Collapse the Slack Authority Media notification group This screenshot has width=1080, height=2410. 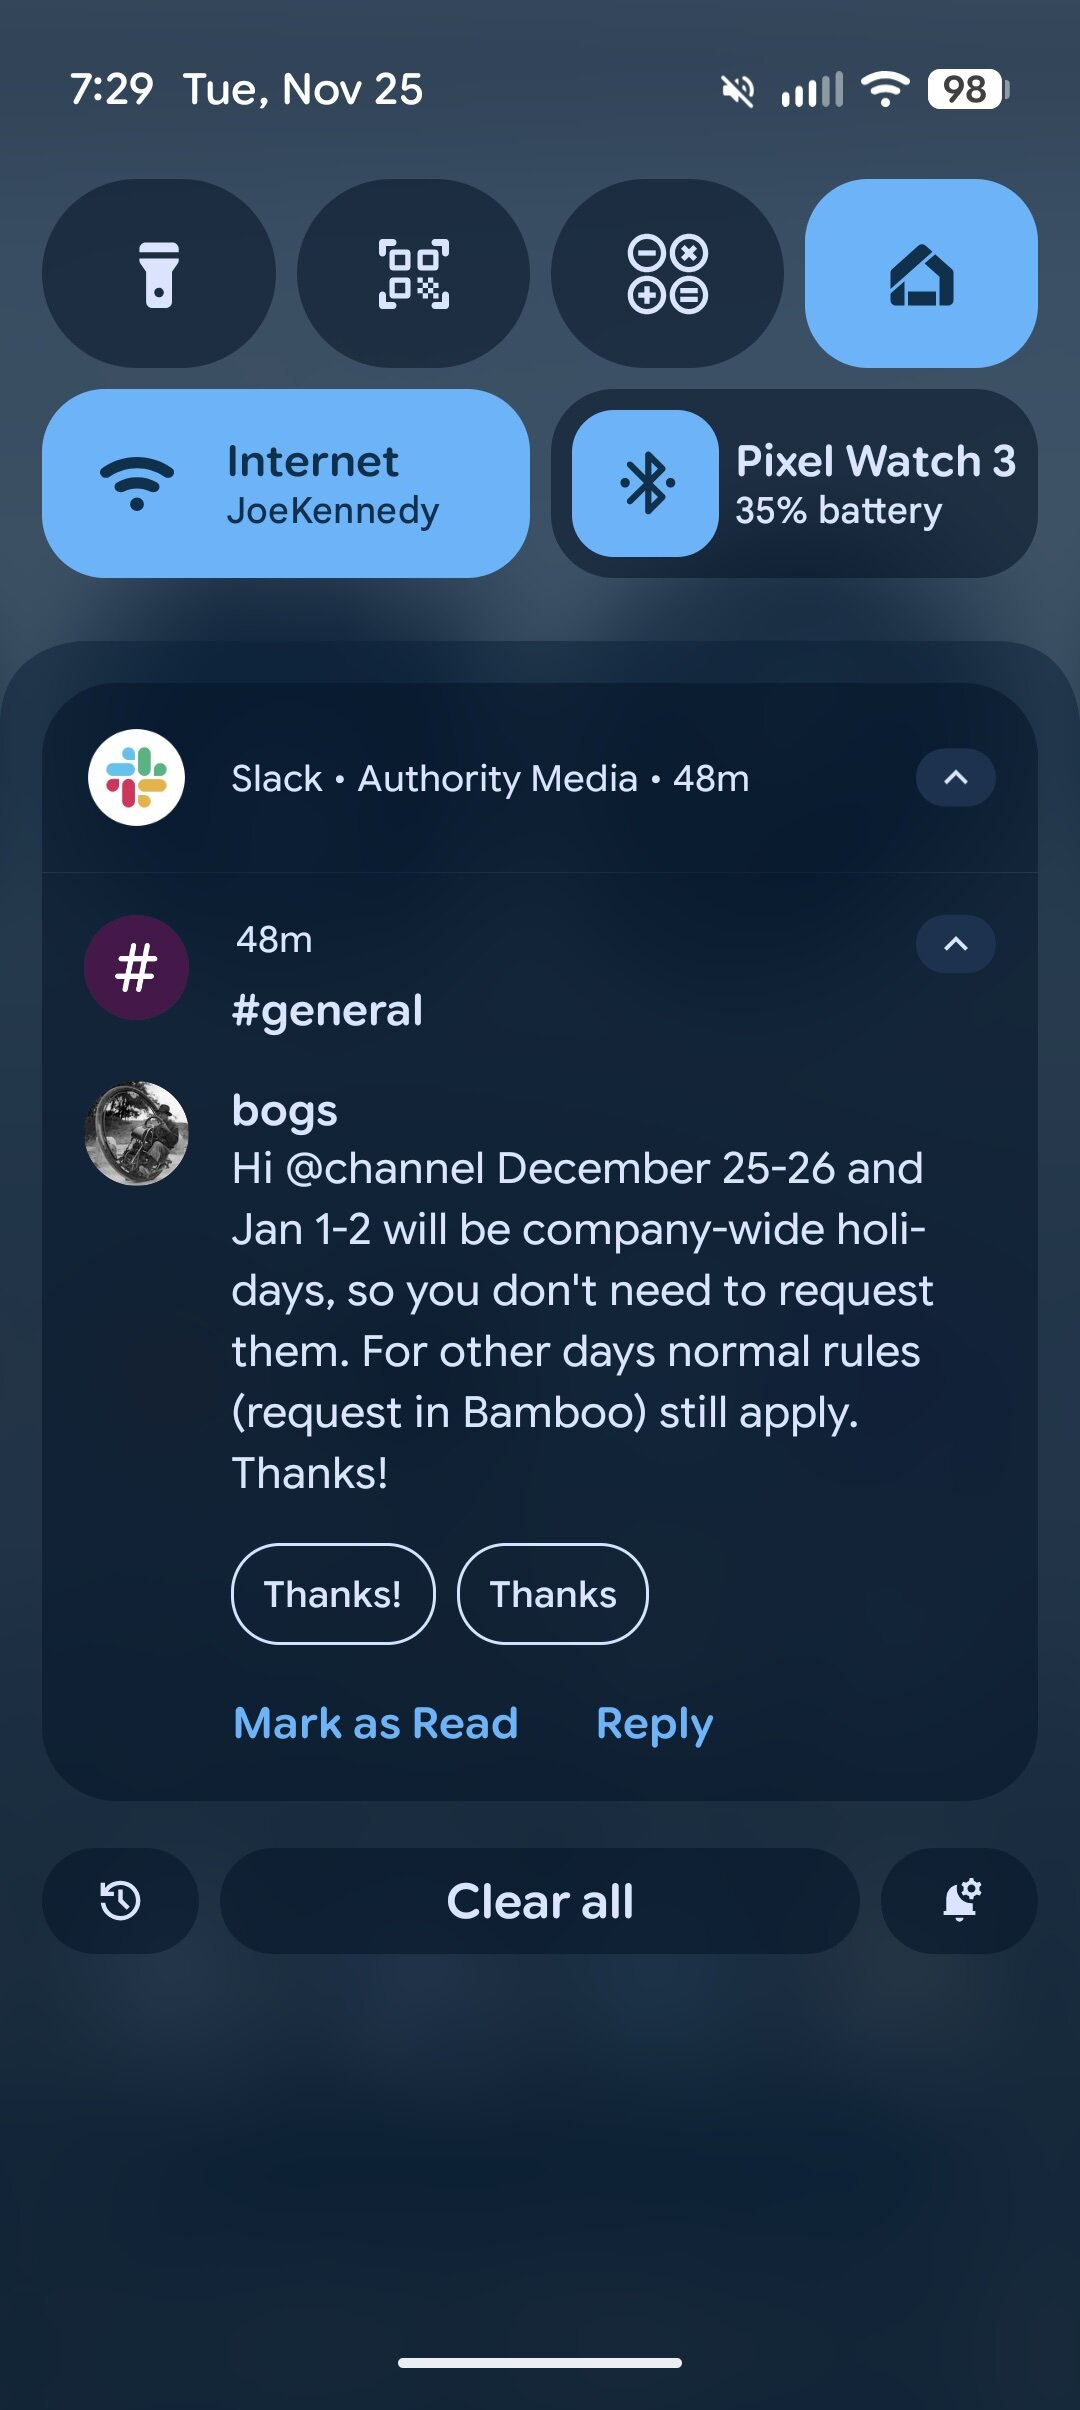955,779
